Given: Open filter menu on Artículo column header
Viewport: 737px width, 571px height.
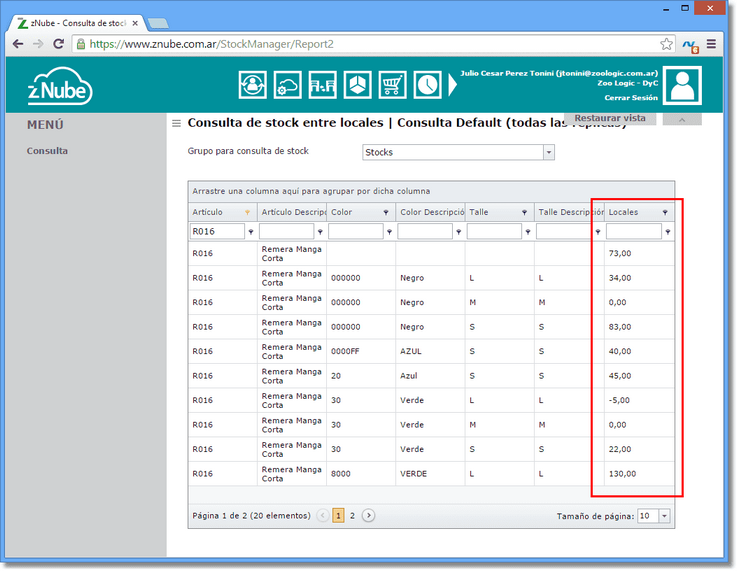Looking at the screenshot, I should (x=247, y=212).
